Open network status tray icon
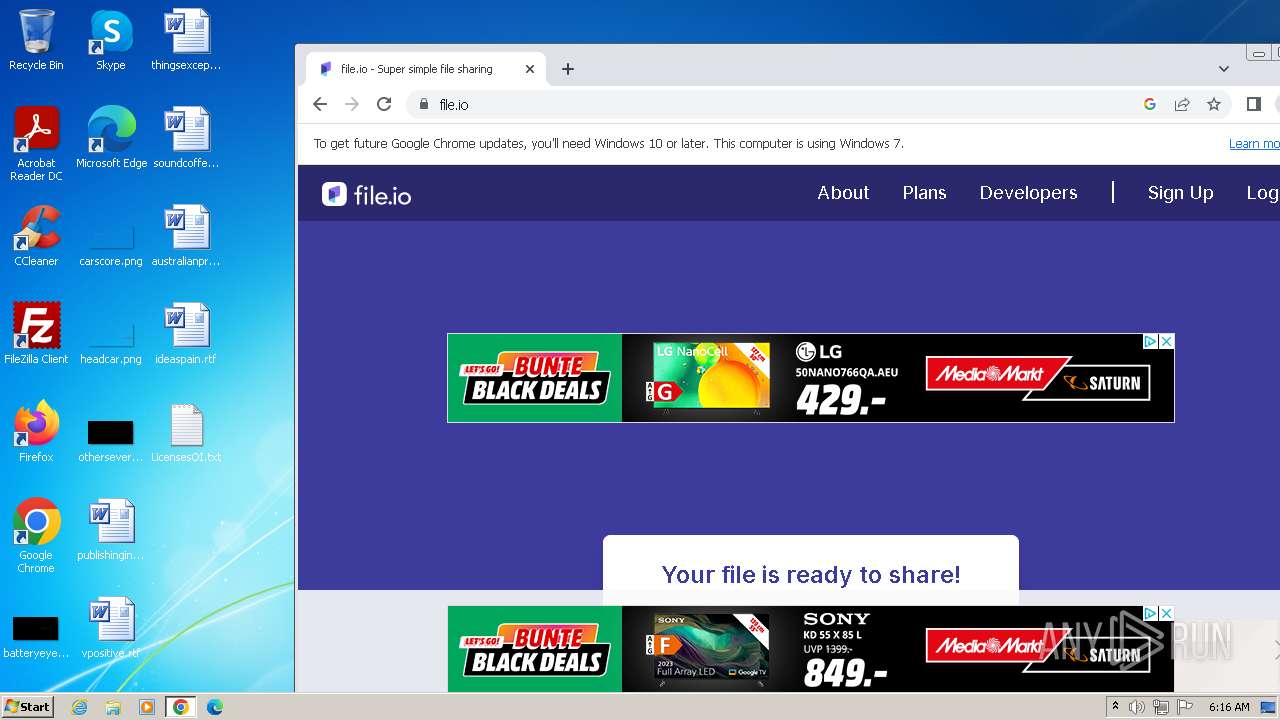1280x720 pixels. [1160, 707]
